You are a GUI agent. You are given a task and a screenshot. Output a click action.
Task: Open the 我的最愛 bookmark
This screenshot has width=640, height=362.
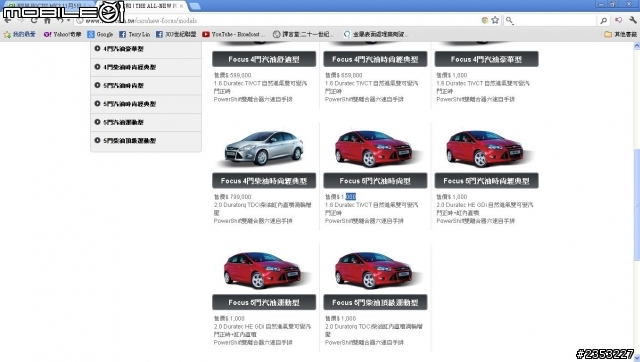[20, 34]
